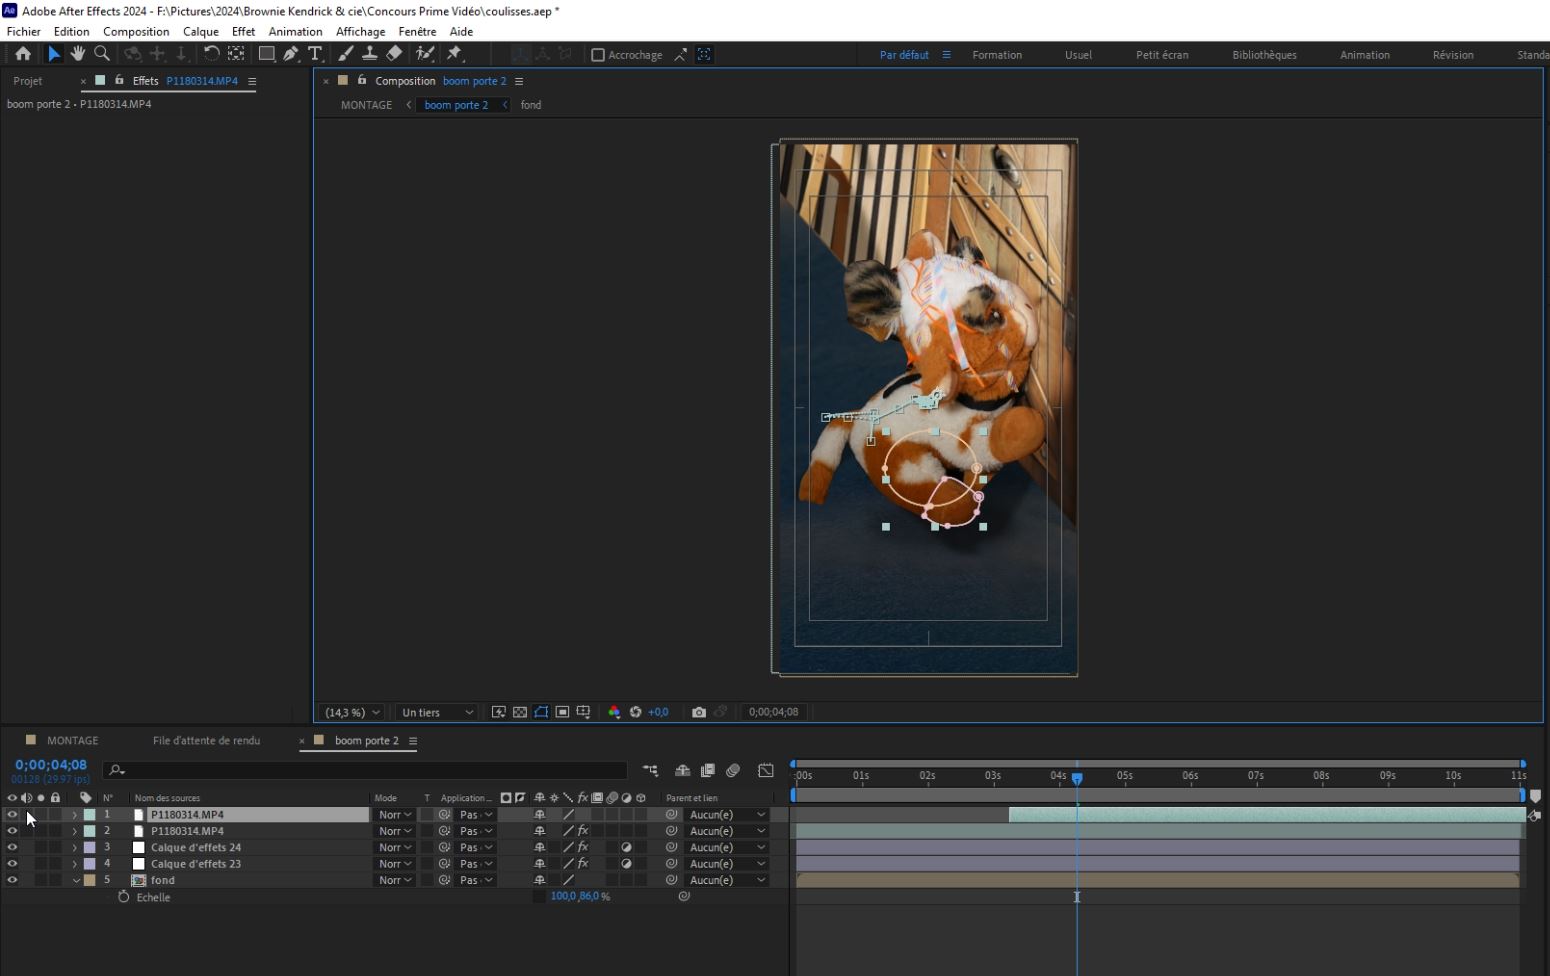Collapse the fond layer properties
The height and width of the screenshot is (976, 1550).
click(x=75, y=880)
